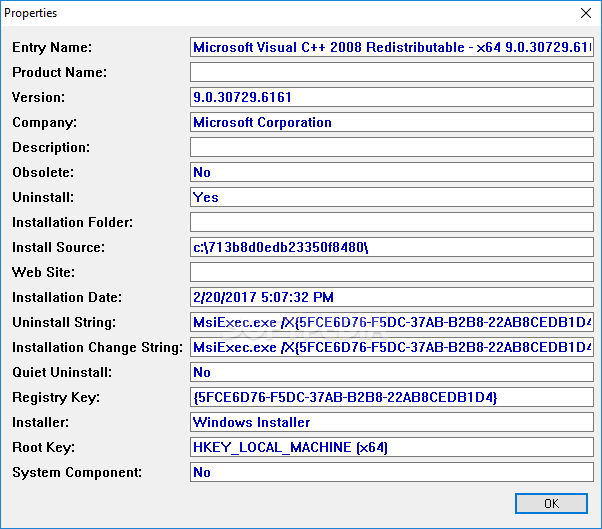Image resolution: width=602 pixels, height=529 pixels.
Task: Close the Properties dialog
Action: point(586,13)
